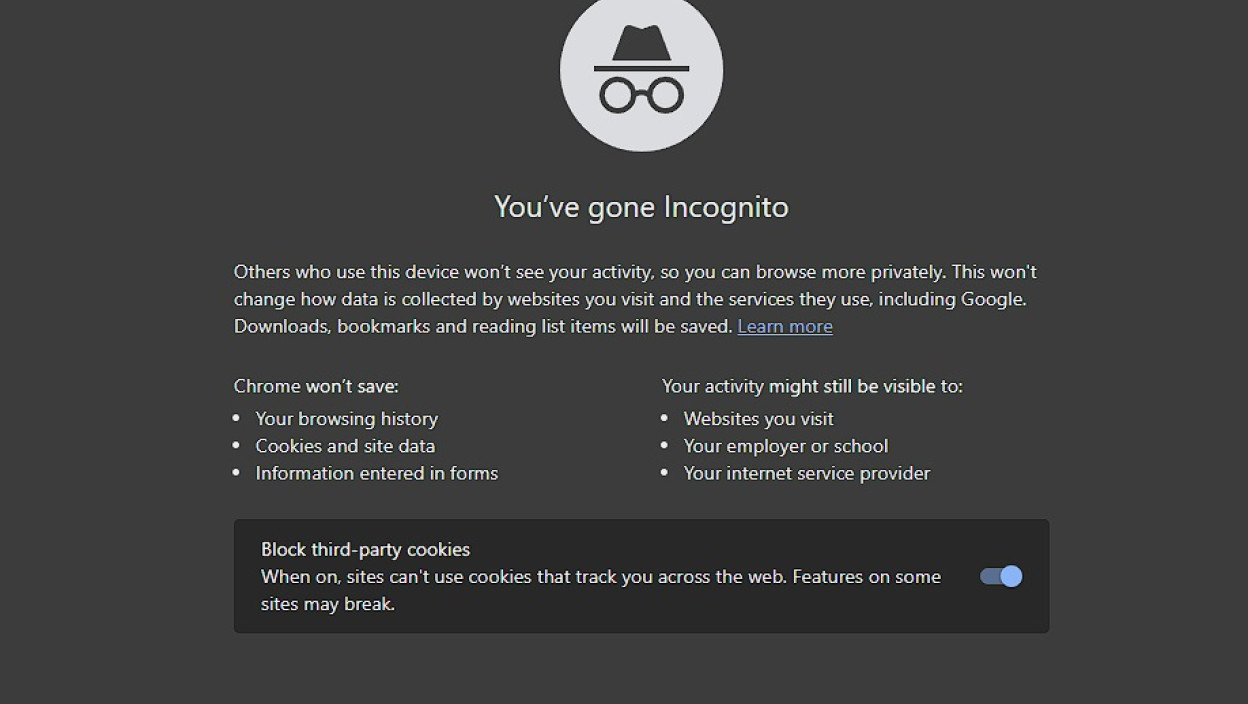Screen dimensions: 1248x704
Task: Click the Your browsing history bullet item
Action: [x=347, y=419]
